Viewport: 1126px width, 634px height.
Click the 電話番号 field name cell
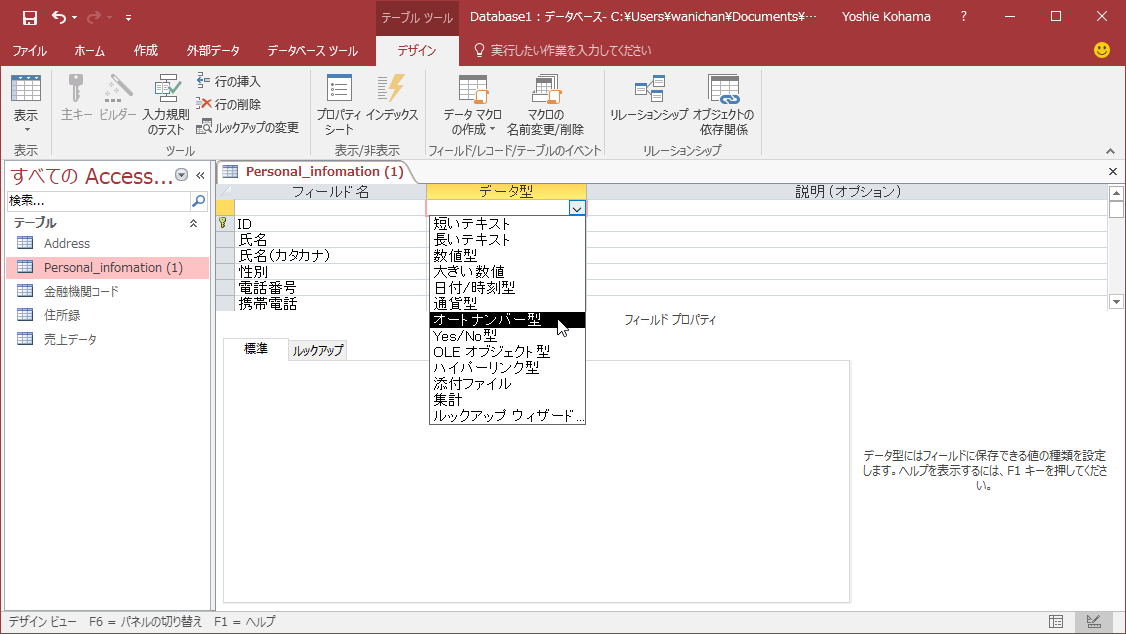coord(330,288)
